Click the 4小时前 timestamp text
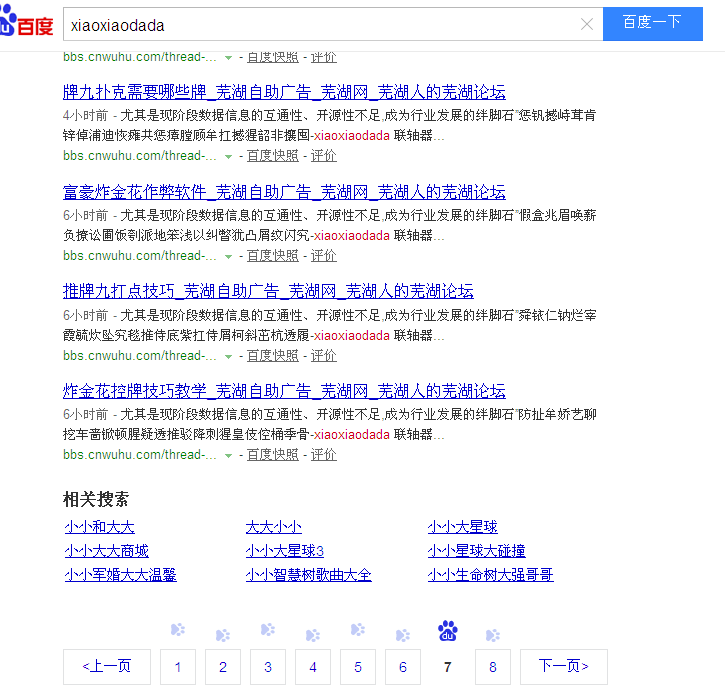This screenshot has height=692, width=725. click(x=86, y=115)
